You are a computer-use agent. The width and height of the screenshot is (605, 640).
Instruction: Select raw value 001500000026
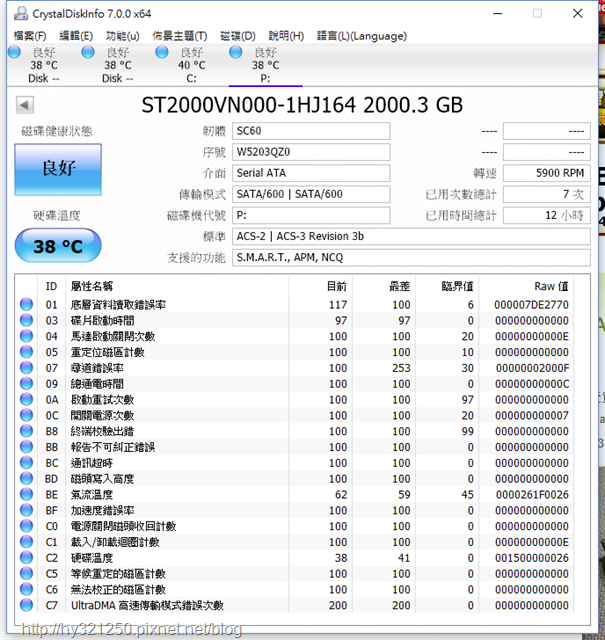532,558
